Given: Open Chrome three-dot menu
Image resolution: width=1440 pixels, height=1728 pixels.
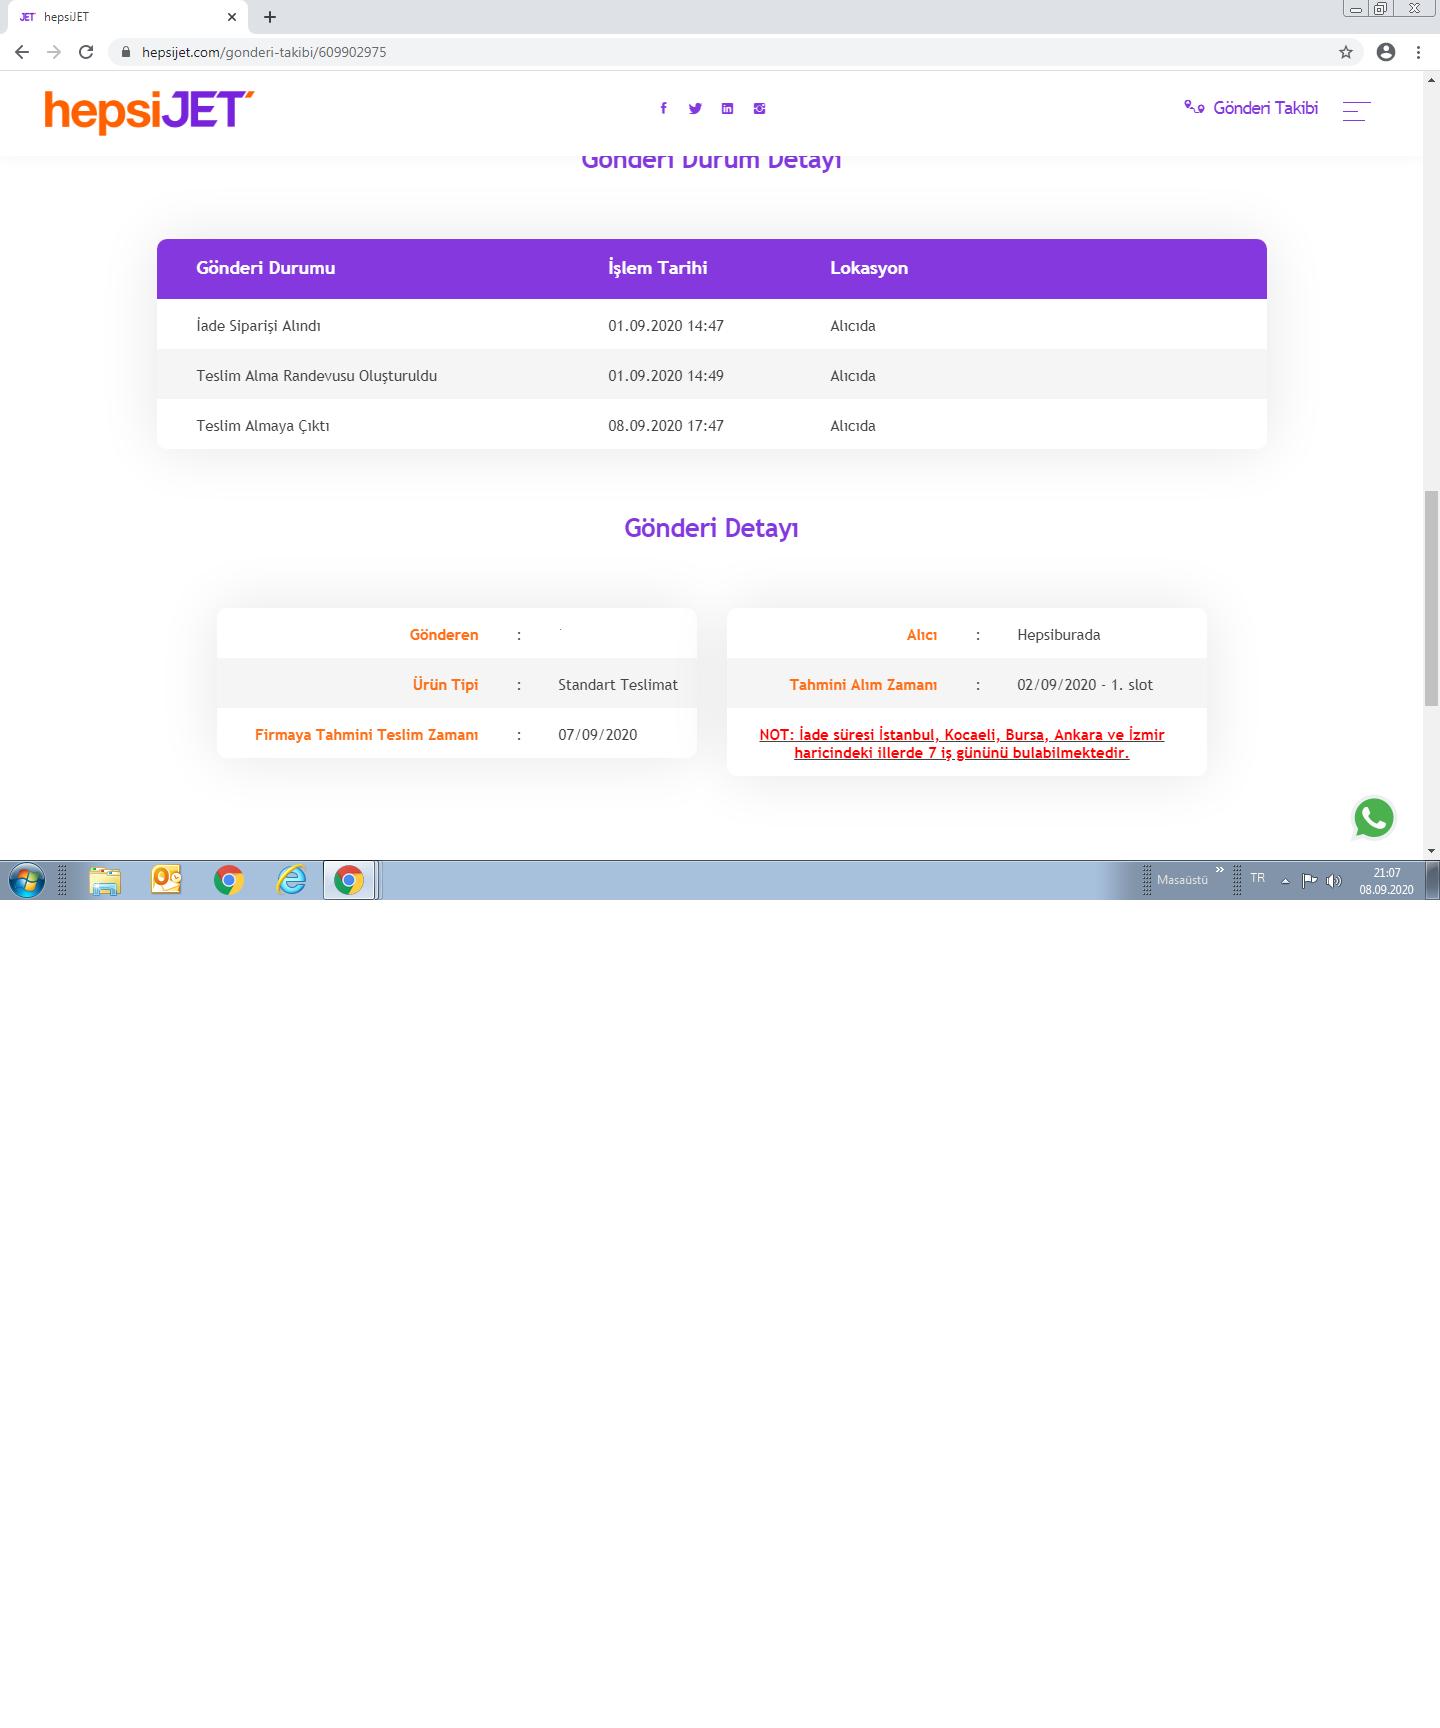Looking at the screenshot, I should (x=1418, y=52).
